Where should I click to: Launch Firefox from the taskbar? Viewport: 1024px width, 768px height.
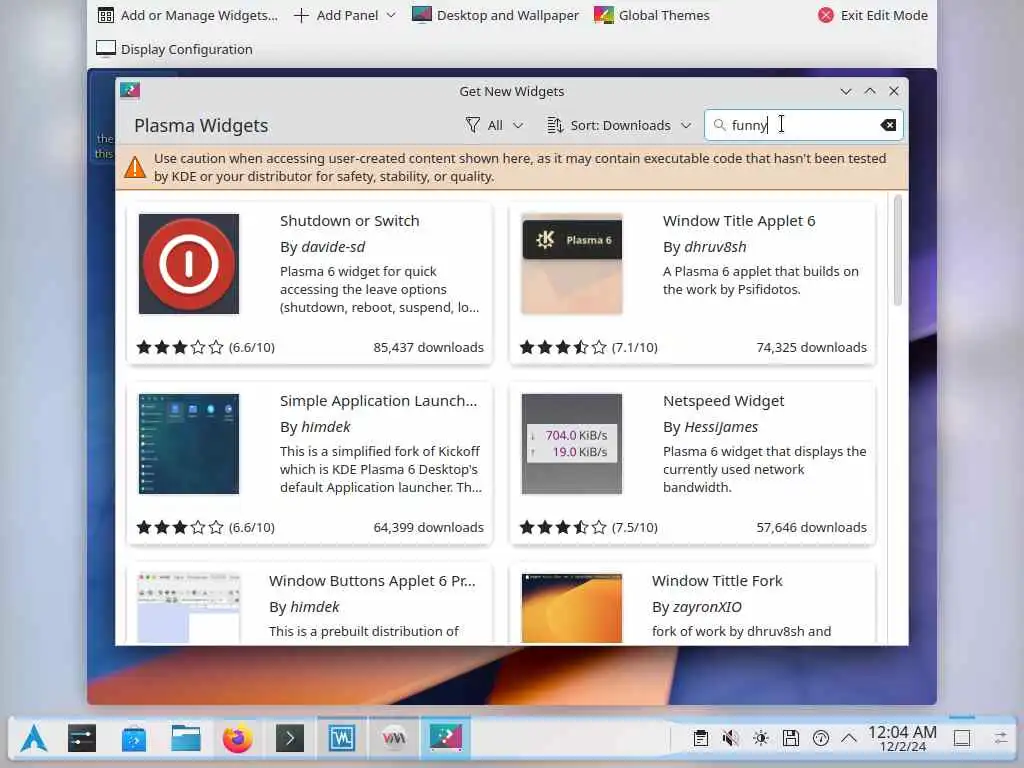(238, 739)
